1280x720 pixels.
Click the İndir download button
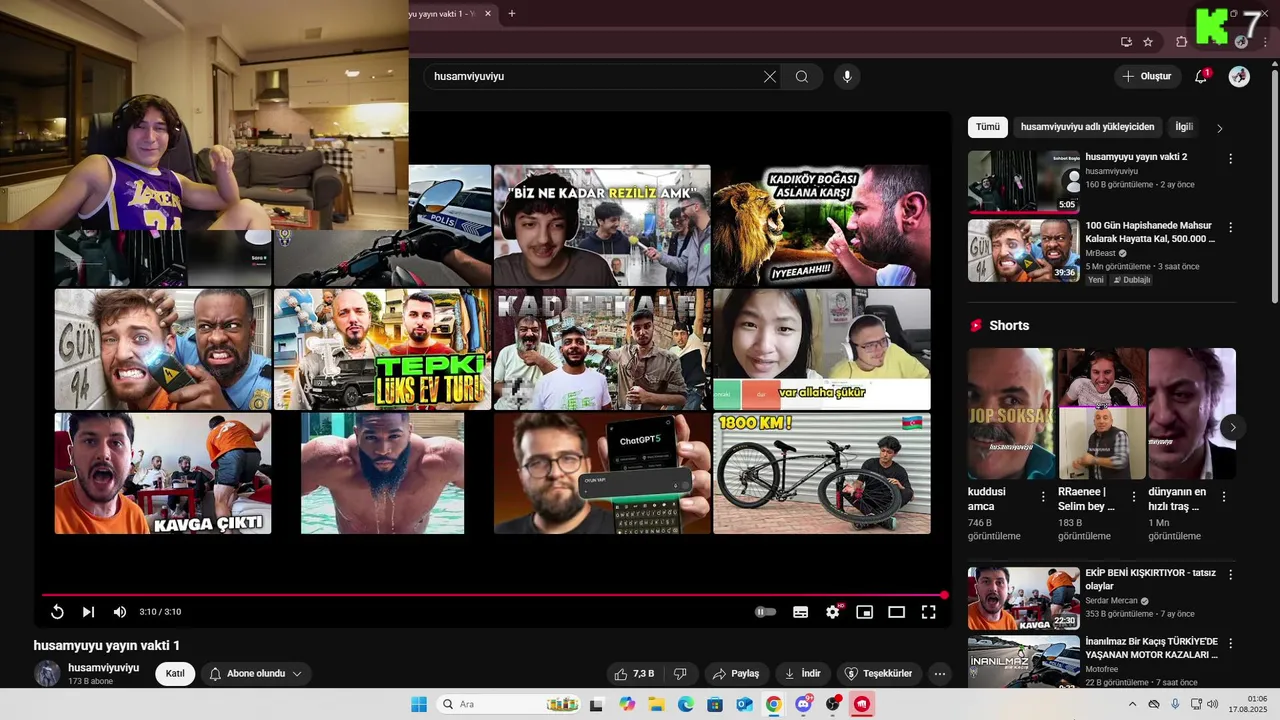pos(802,674)
